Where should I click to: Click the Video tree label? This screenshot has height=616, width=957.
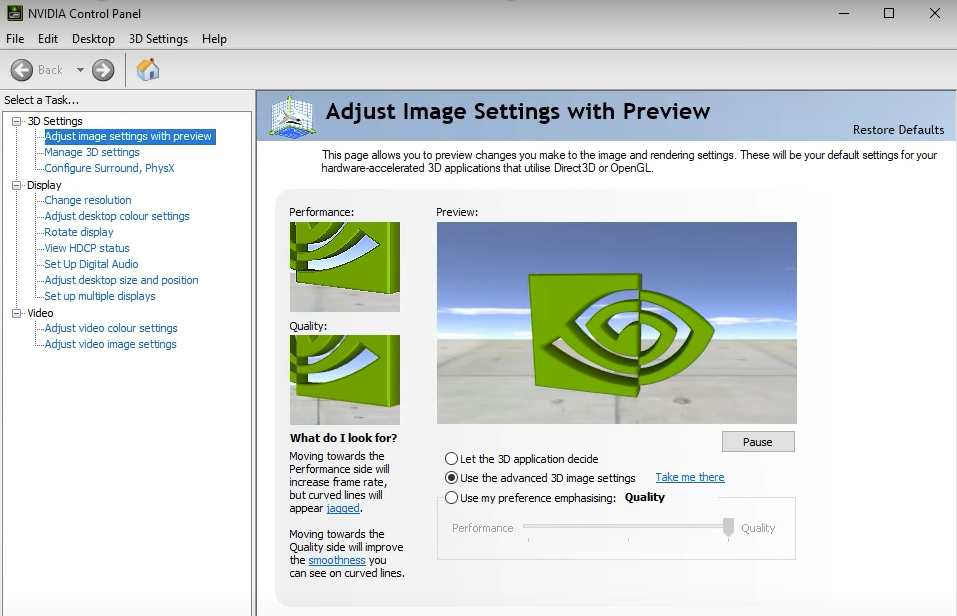coord(40,313)
